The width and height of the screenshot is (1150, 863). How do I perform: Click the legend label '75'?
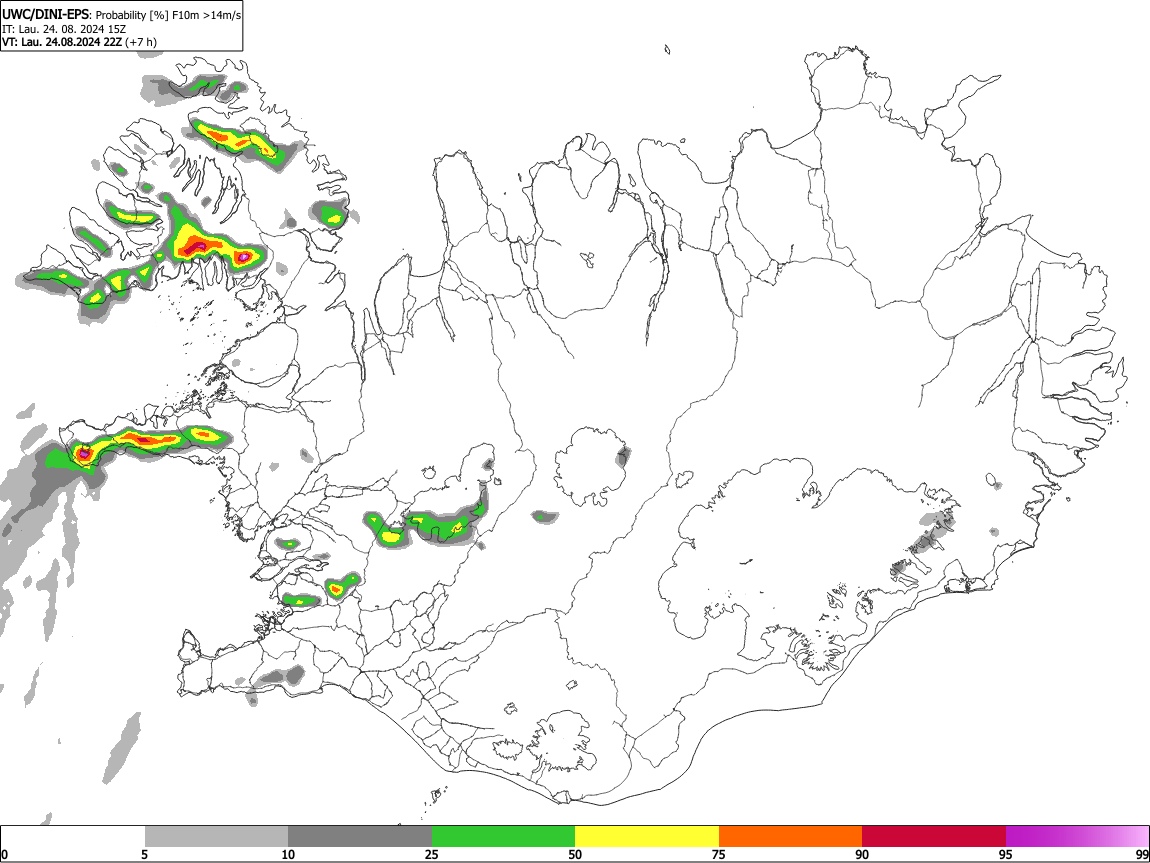pos(719,854)
